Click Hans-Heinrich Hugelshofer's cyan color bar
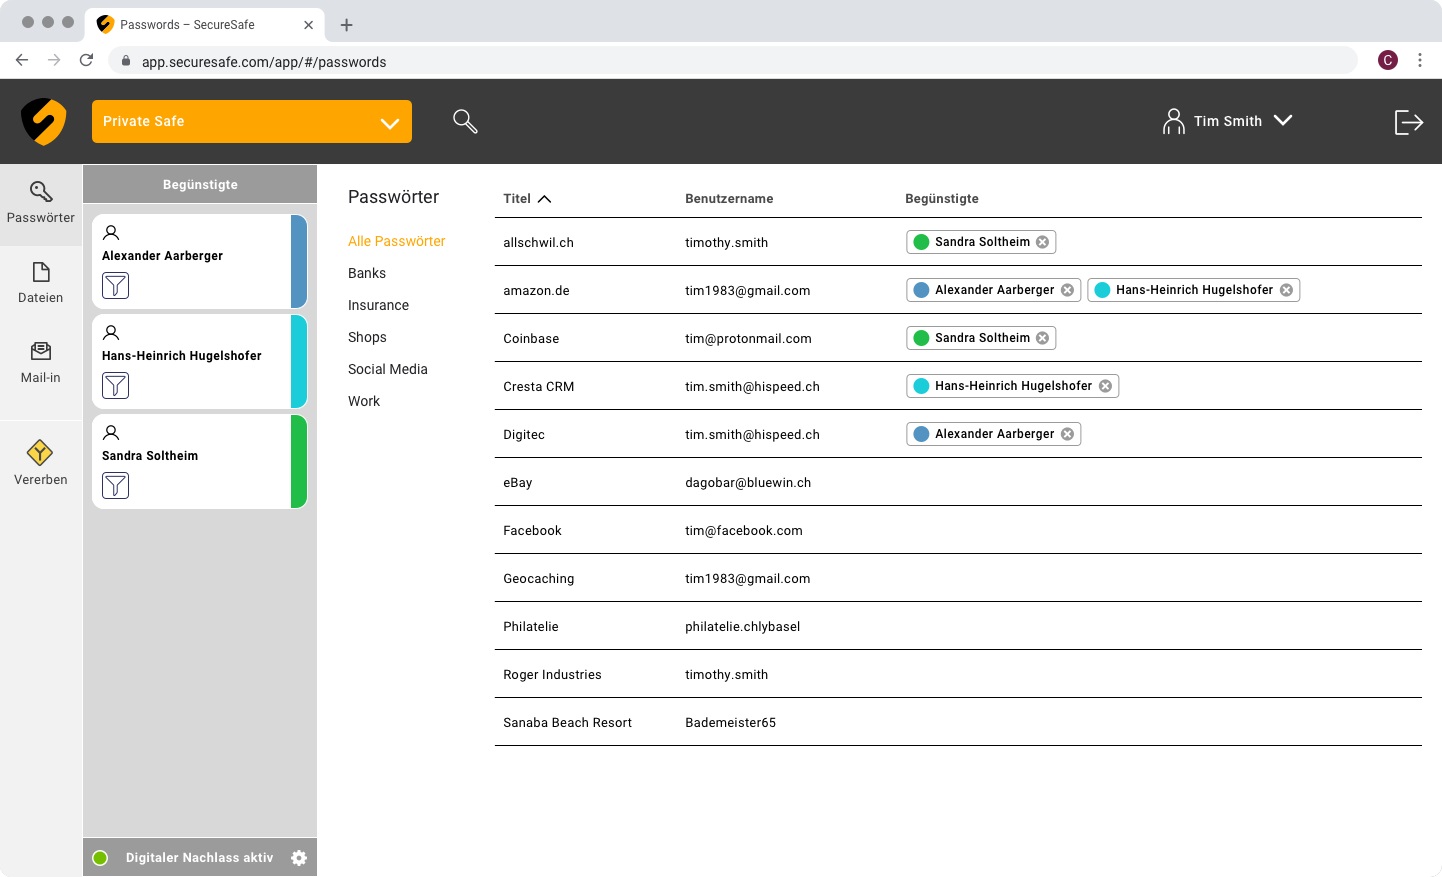1442x877 pixels. click(299, 361)
